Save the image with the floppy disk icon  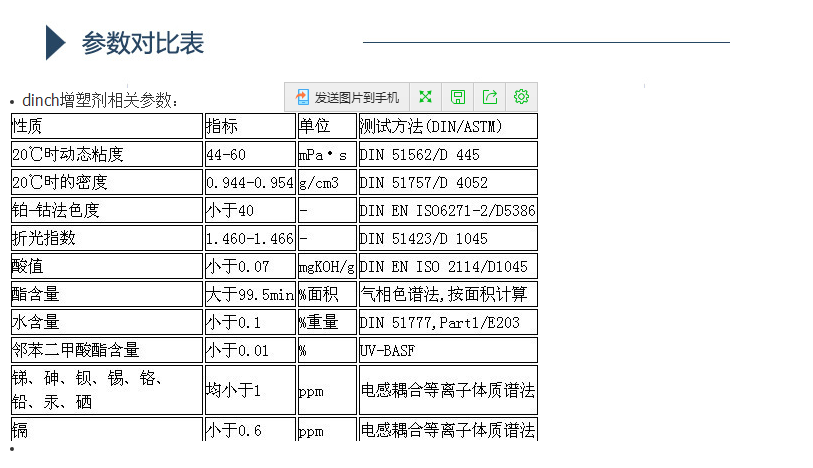pos(457,97)
